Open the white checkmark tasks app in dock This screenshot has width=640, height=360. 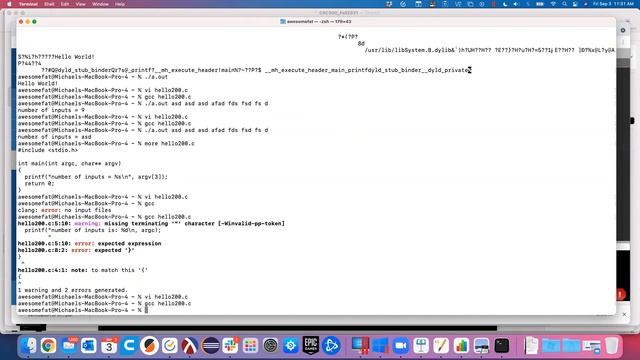[169, 346]
